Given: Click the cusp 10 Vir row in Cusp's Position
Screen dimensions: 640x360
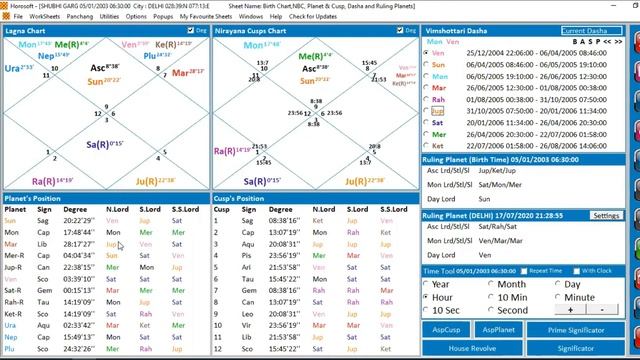Looking at the screenshot, I should tap(315, 325).
